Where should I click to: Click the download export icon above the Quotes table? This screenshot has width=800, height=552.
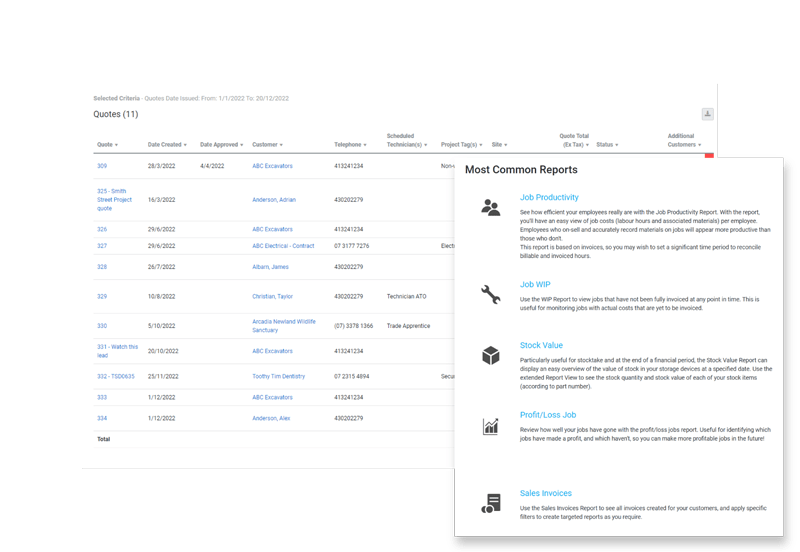pos(707,114)
